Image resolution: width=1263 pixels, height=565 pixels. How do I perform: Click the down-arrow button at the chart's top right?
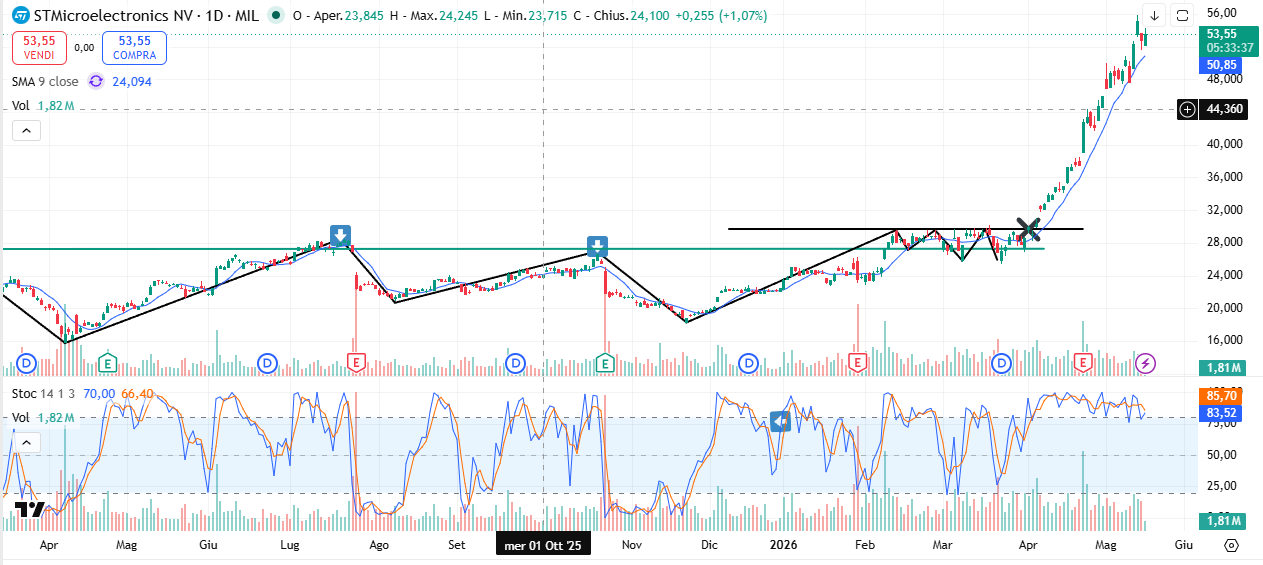1154,15
